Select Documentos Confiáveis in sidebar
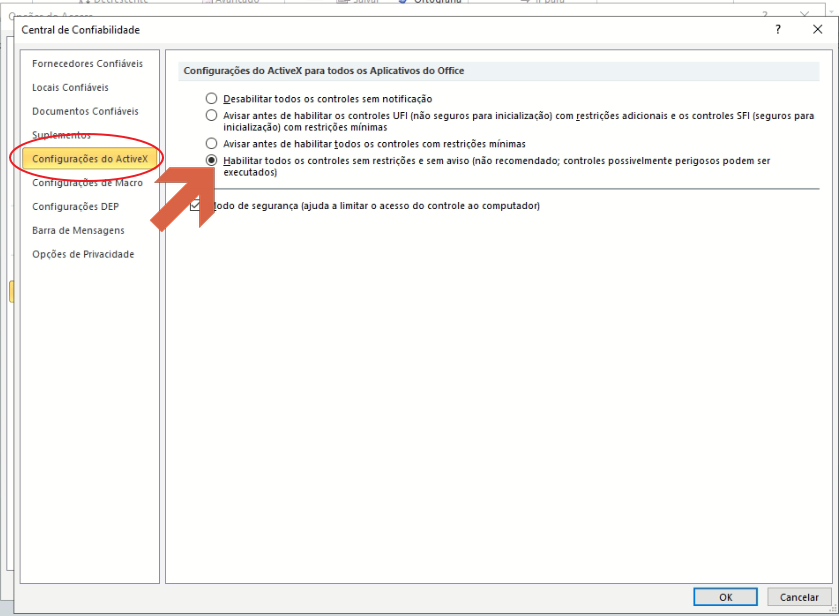This screenshot has height=616, width=839. pos(85,112)
